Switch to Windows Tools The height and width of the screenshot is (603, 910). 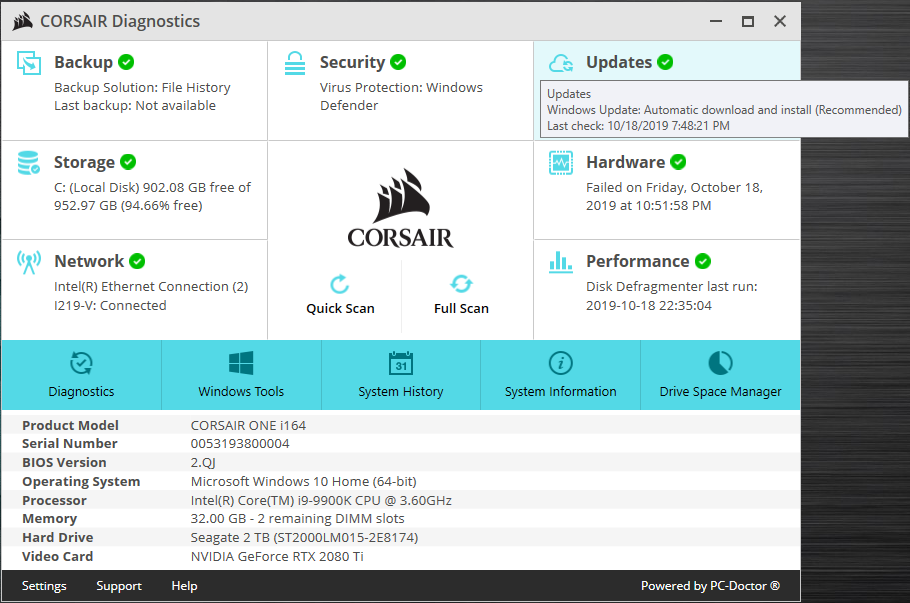tap(241, 375)
